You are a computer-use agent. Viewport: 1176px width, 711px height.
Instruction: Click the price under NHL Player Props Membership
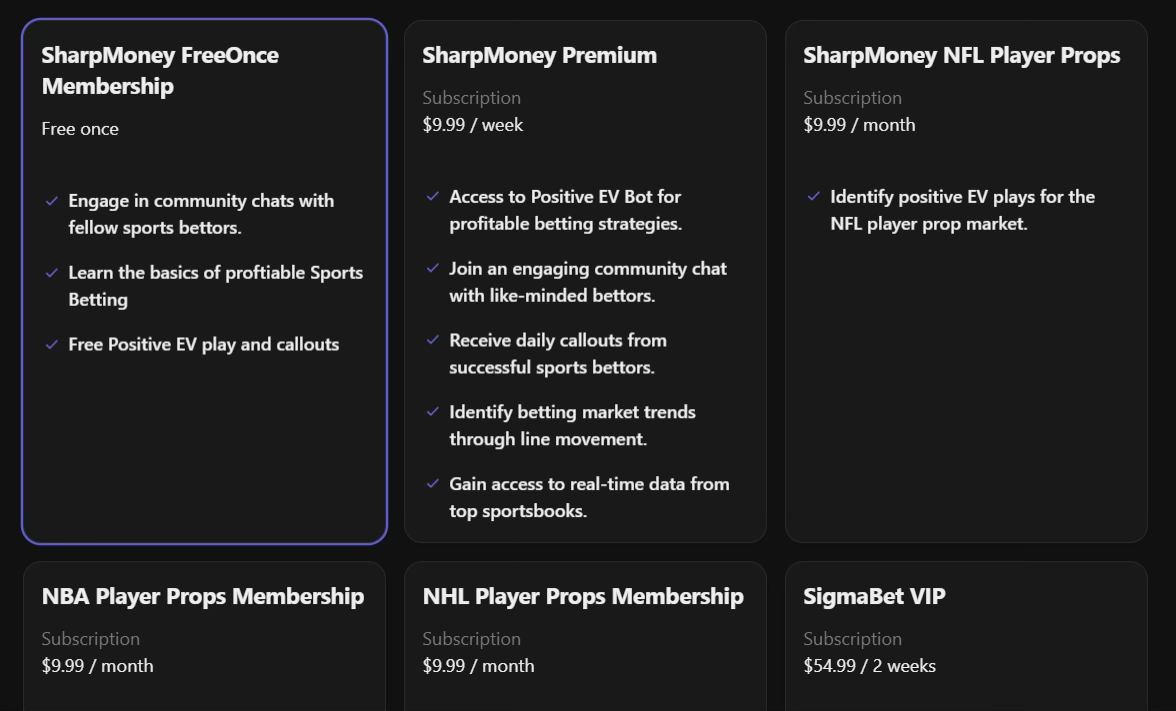coord(478,666)
